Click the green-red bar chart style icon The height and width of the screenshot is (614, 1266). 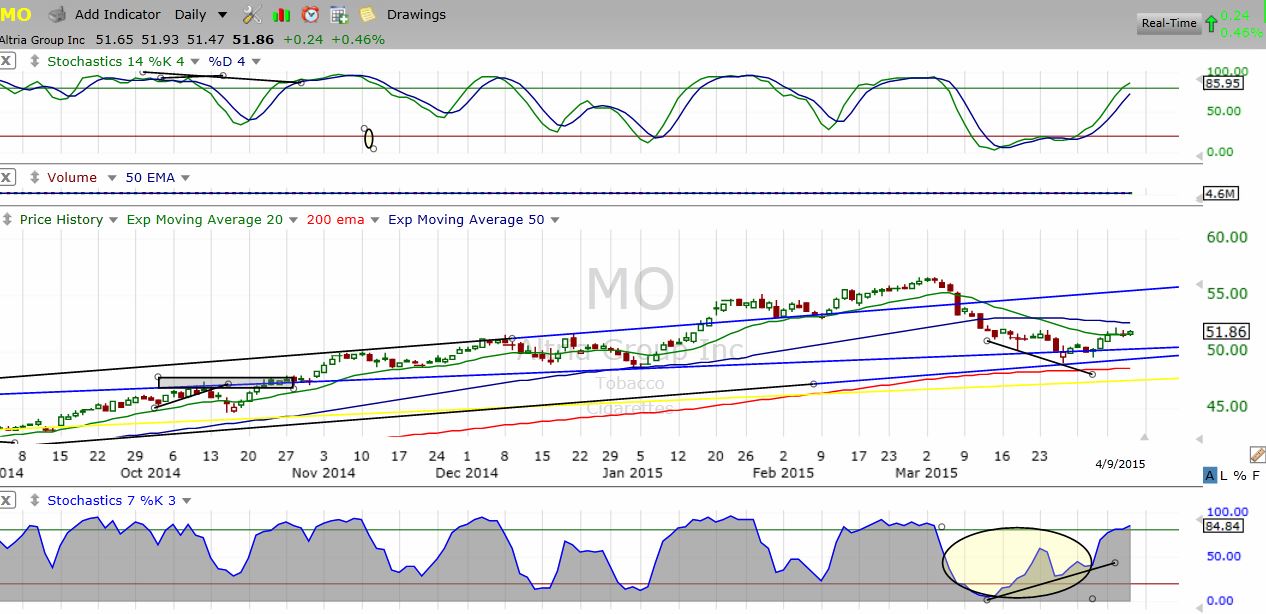pyautogui.click(x=281, y=15)
